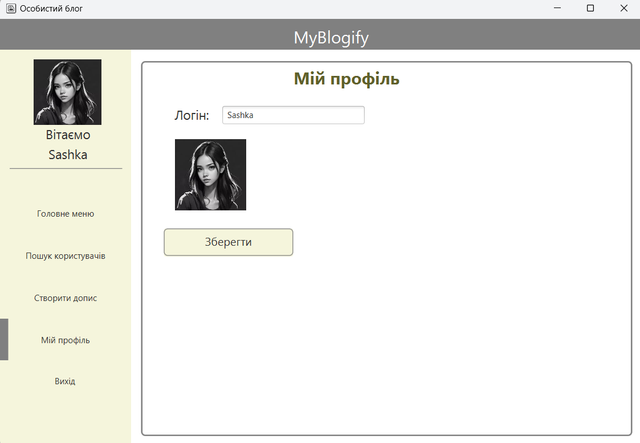This screenshot has height=443, width=640.
Task: Open the Головне меню sidebar item
Action: click(x=65, y=214)
